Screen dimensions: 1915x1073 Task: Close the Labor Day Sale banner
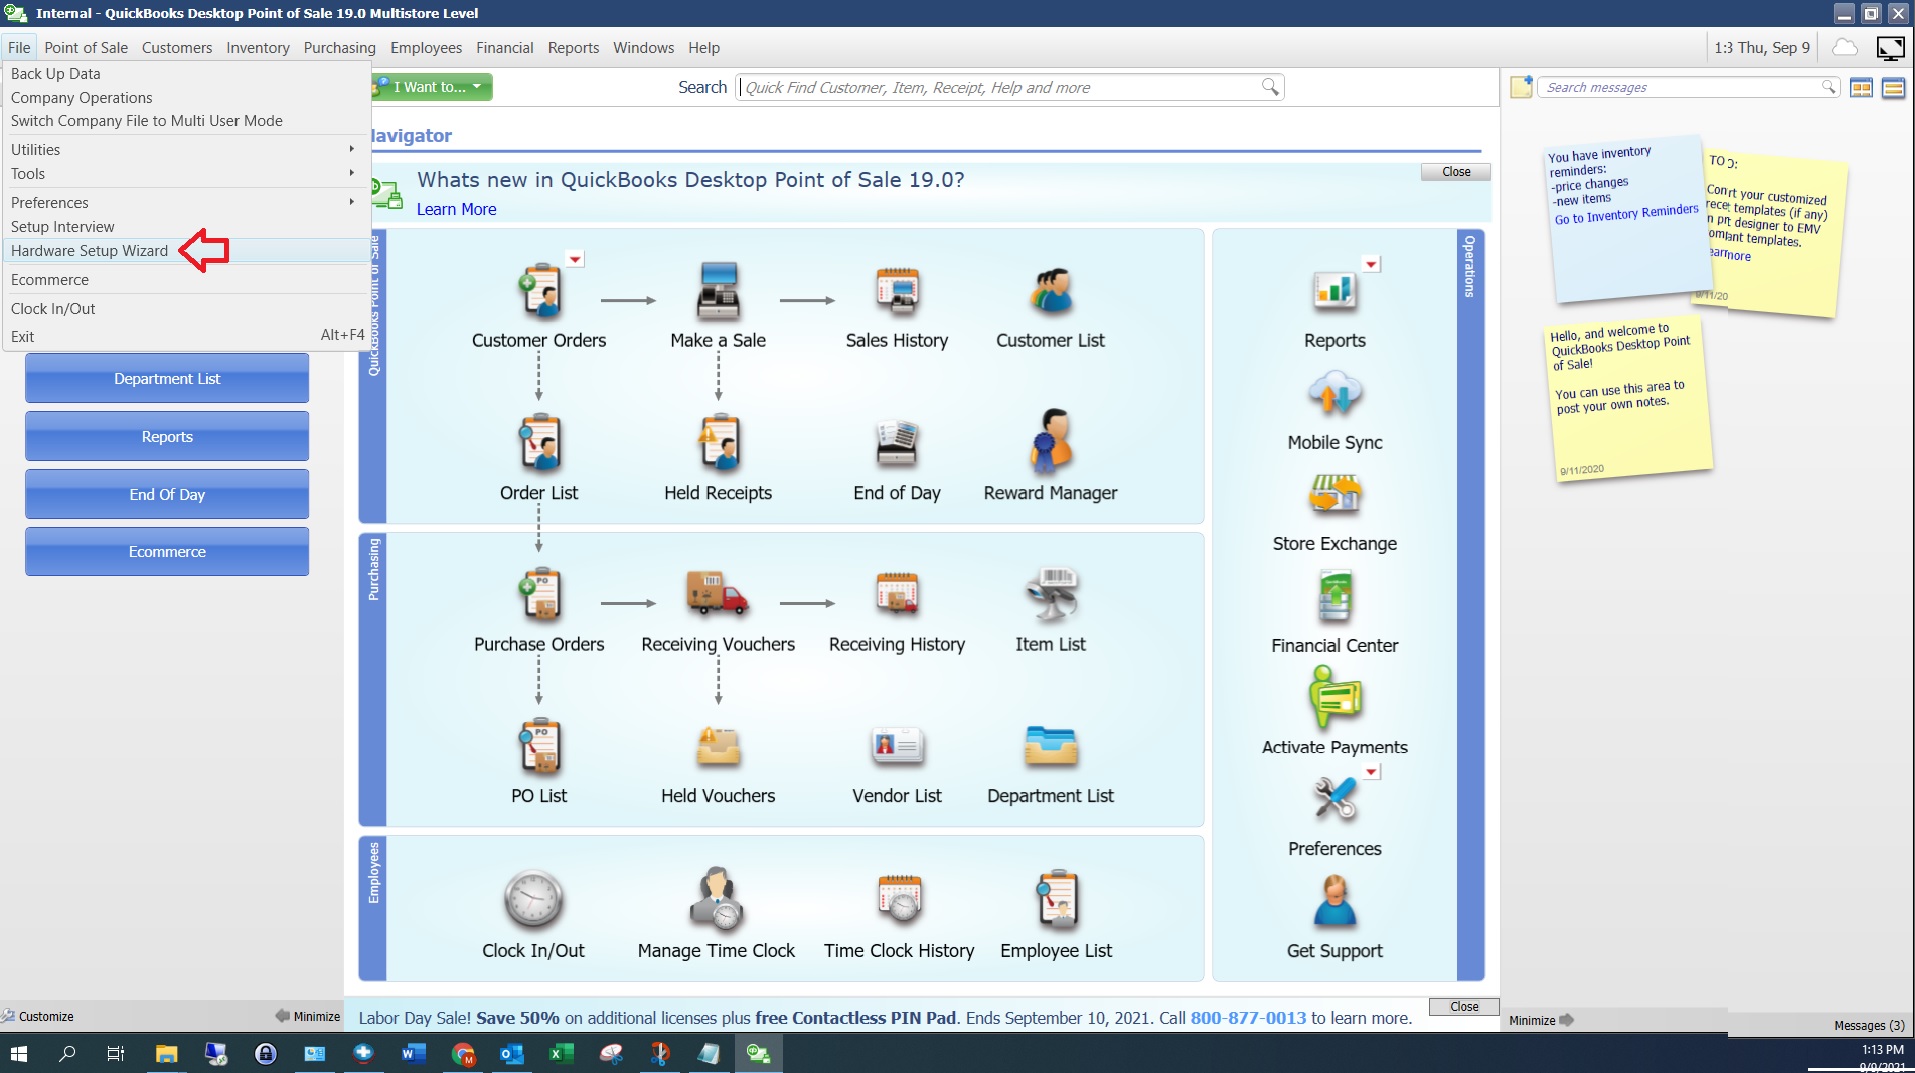(1464, 1007)
